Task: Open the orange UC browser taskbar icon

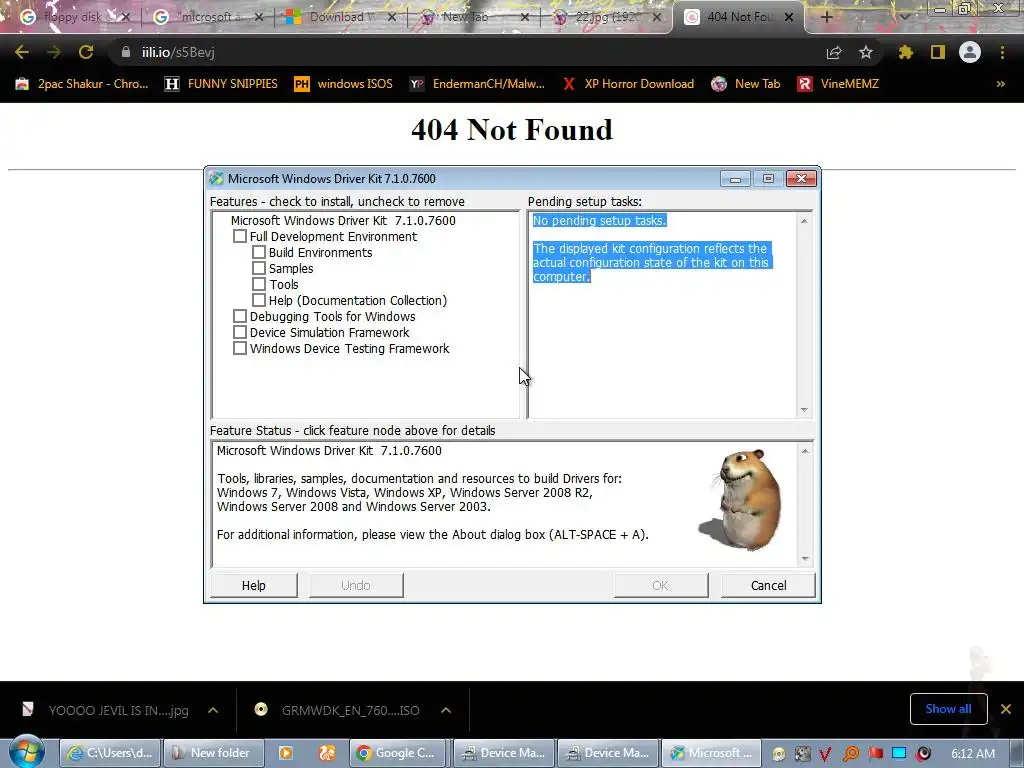Action: pos(327,753)
